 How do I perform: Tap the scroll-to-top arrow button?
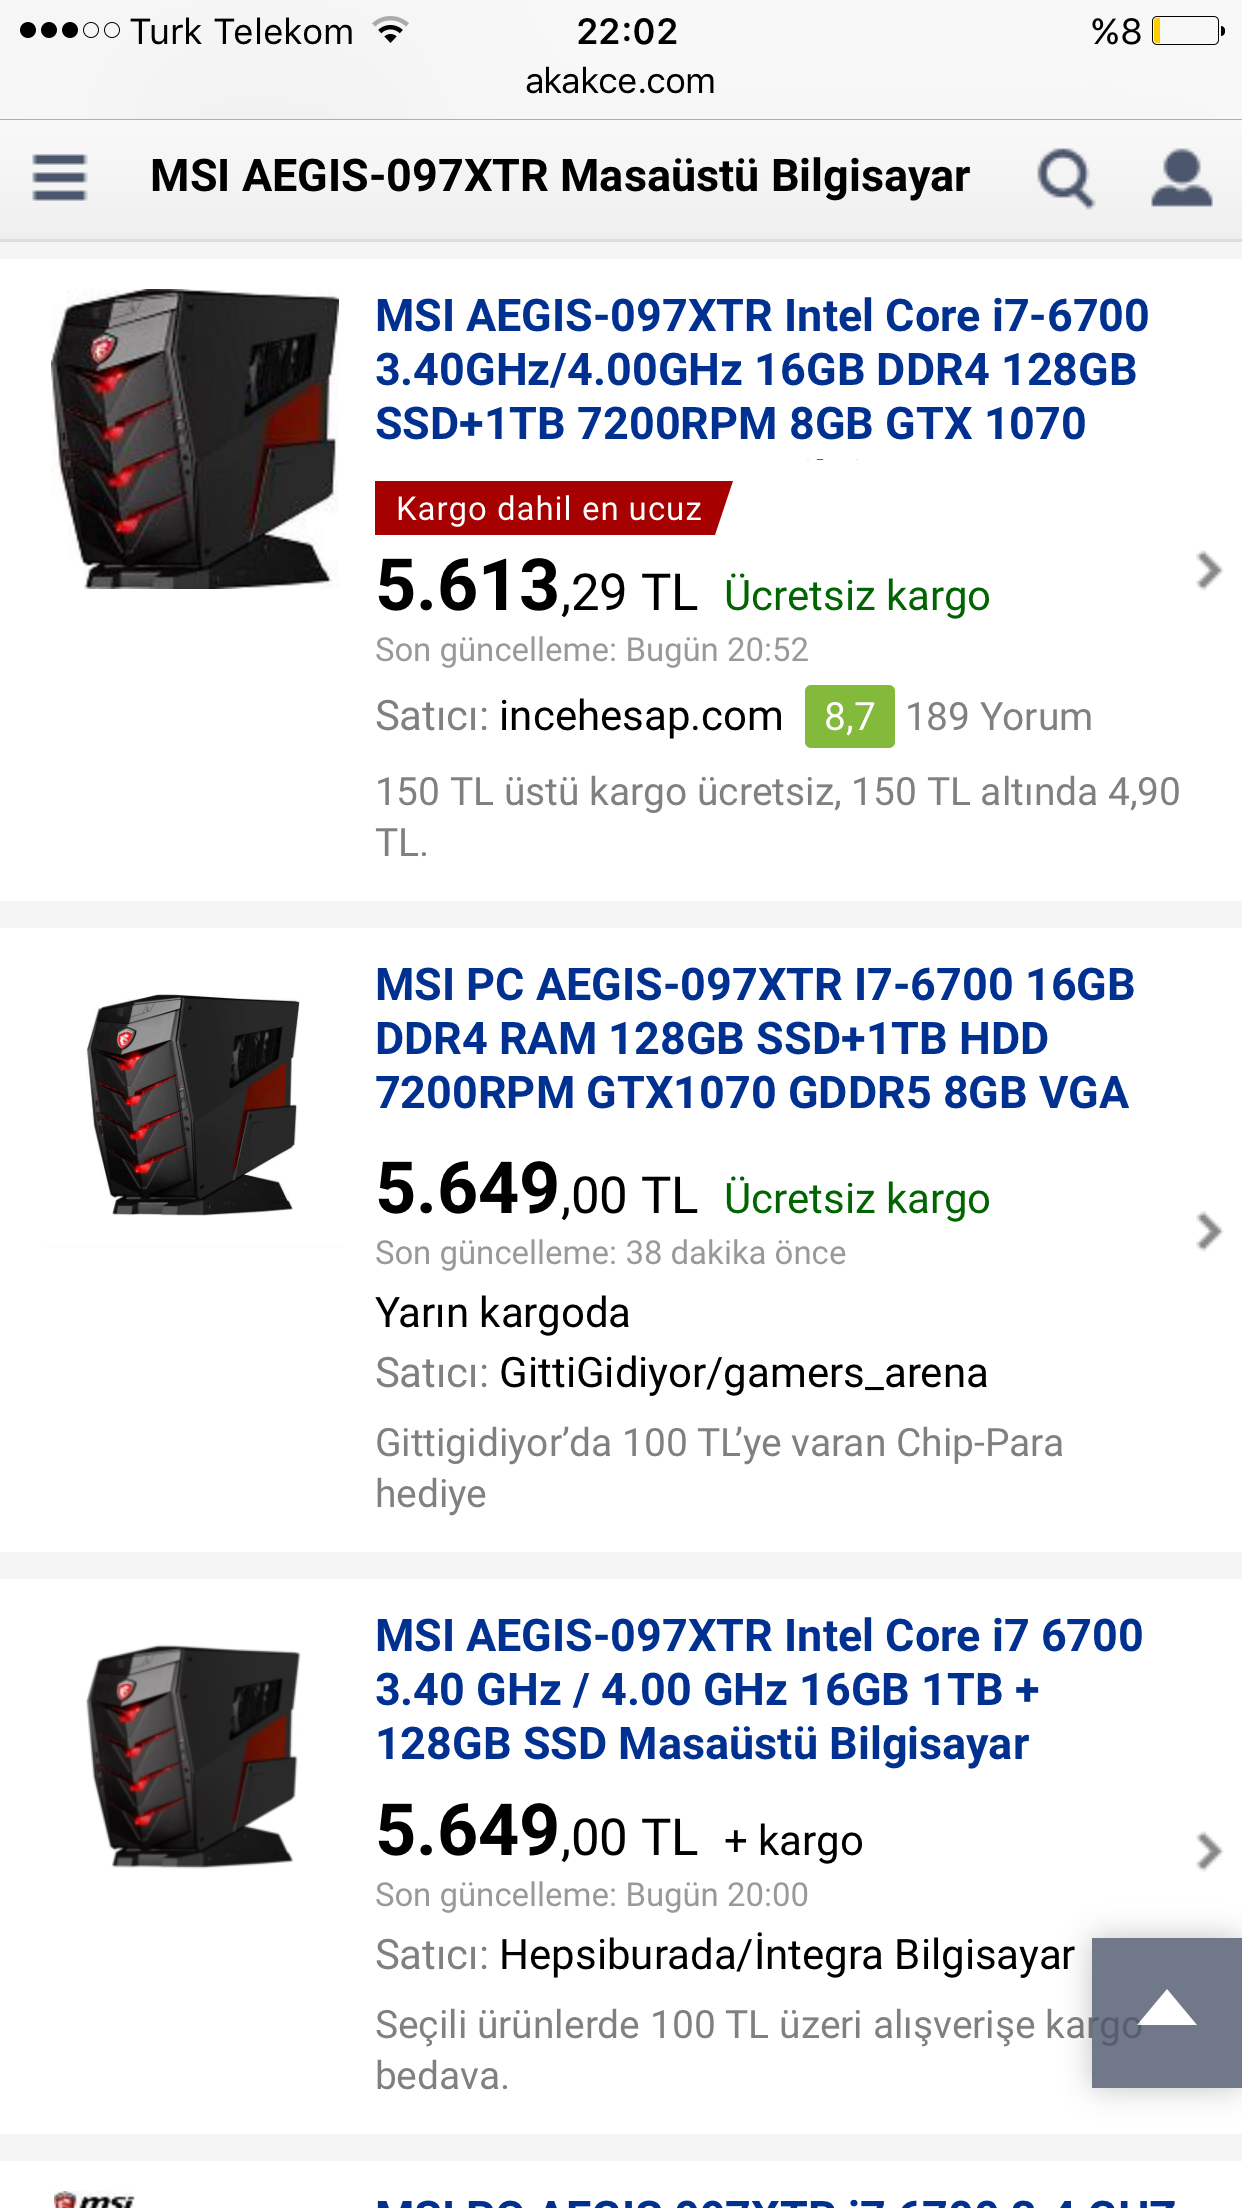1167,2012
